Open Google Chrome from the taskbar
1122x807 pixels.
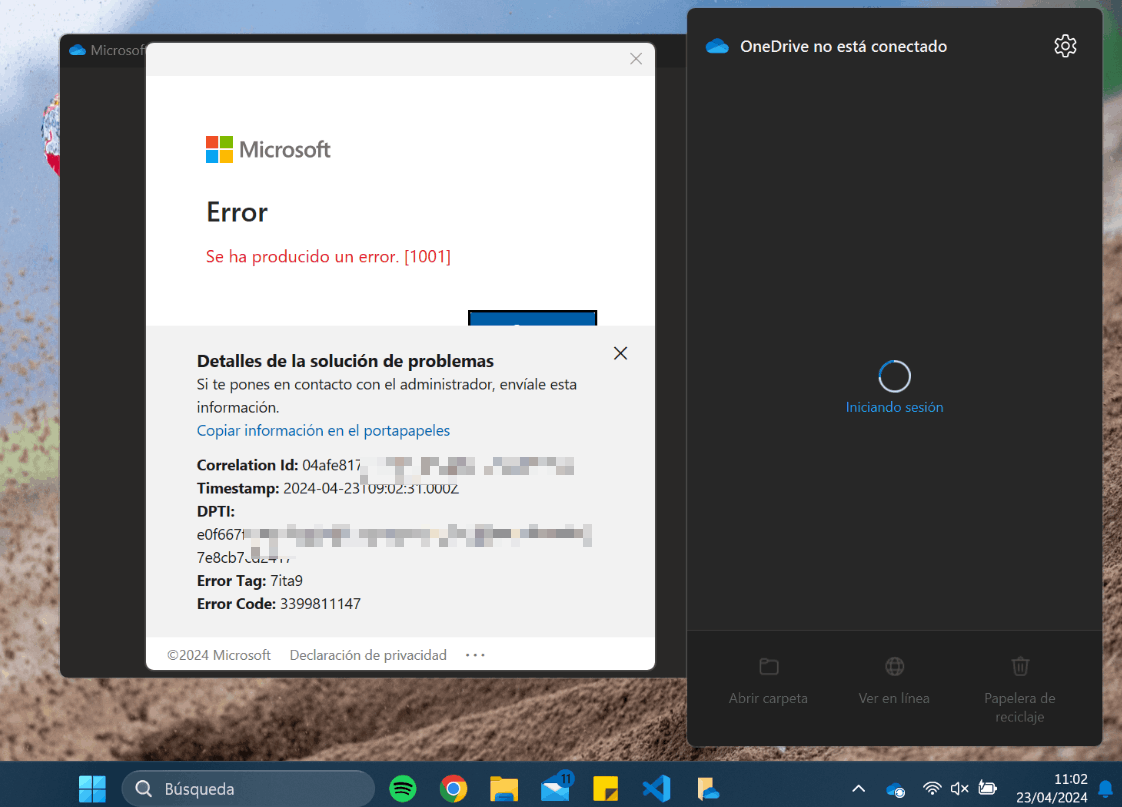454,788
